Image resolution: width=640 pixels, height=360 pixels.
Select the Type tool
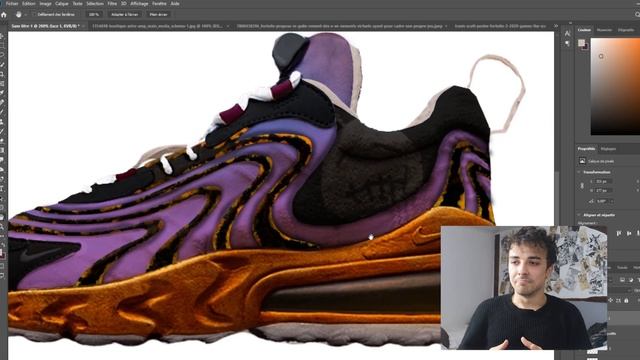2,188
